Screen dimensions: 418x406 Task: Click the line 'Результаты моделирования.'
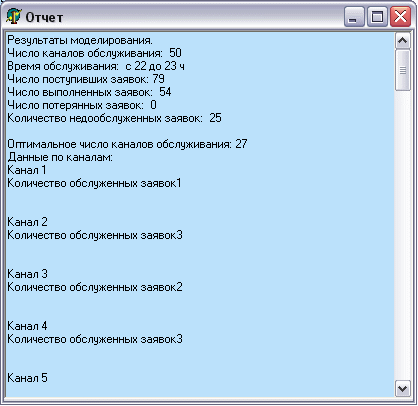[x=80, y=40]
